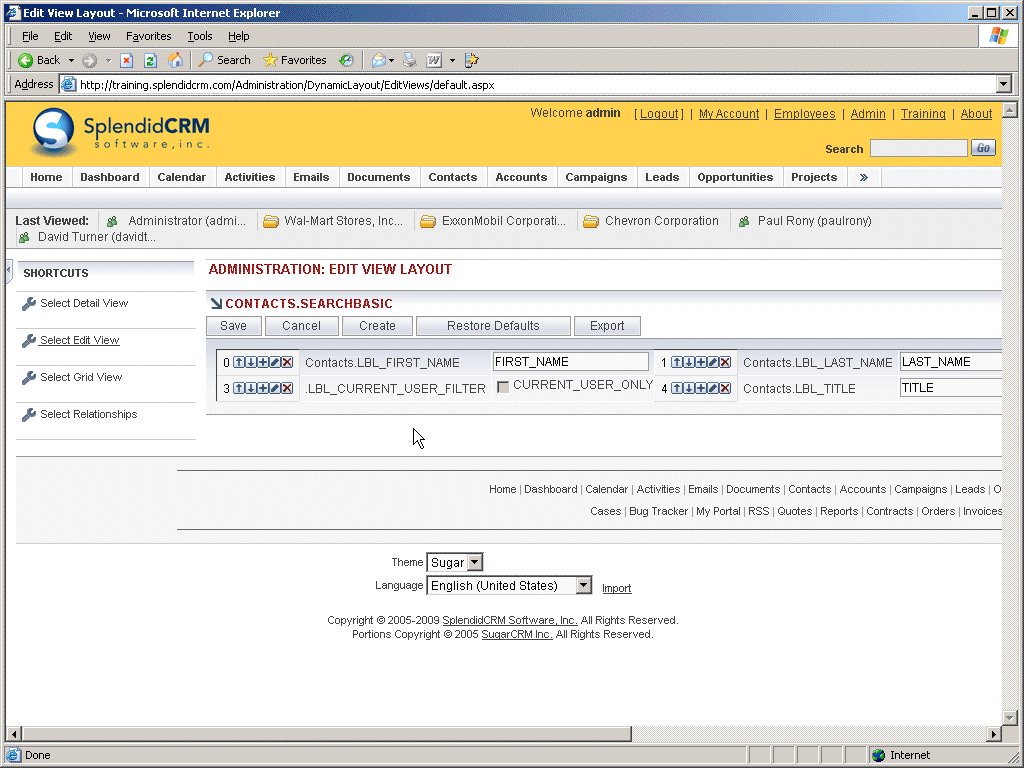Delete the LBL_CURRENT_USER_FILTER field
This screenshot has width=1024, height=768.
click(287, 388)
